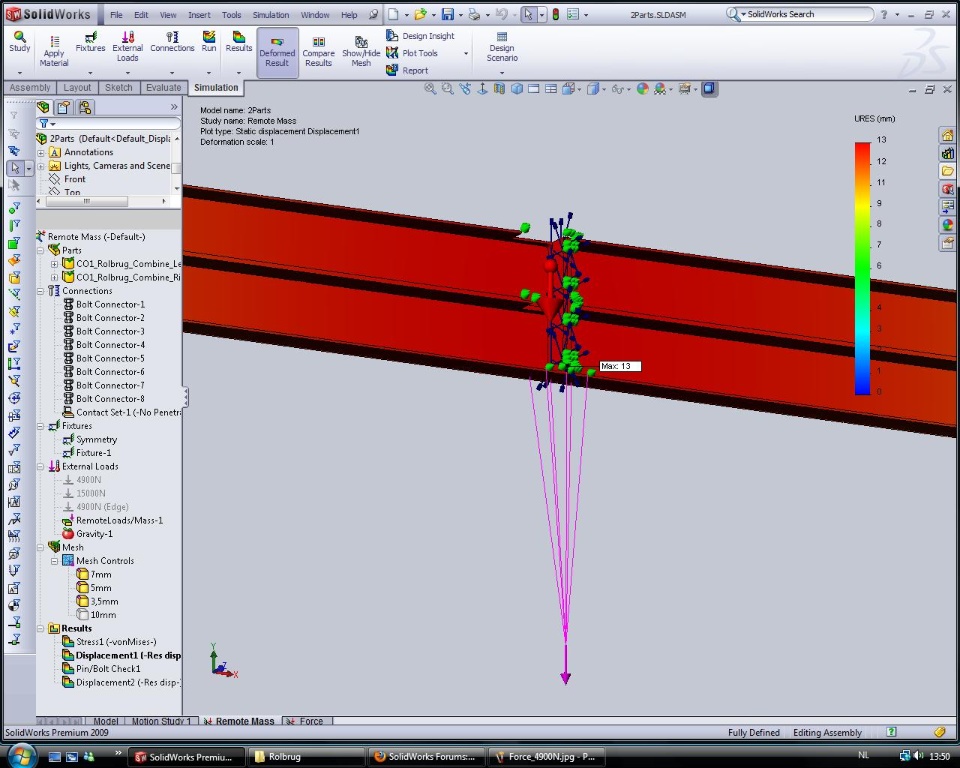Open the Plot Tools dropdown
Image resolution: width=960 pixels, height=768 pixels.
tap(427, 53)
